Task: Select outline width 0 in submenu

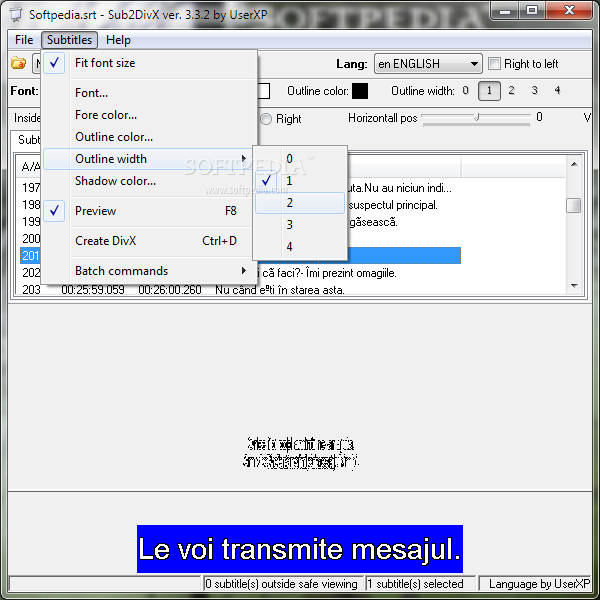Action: [300, 158]
